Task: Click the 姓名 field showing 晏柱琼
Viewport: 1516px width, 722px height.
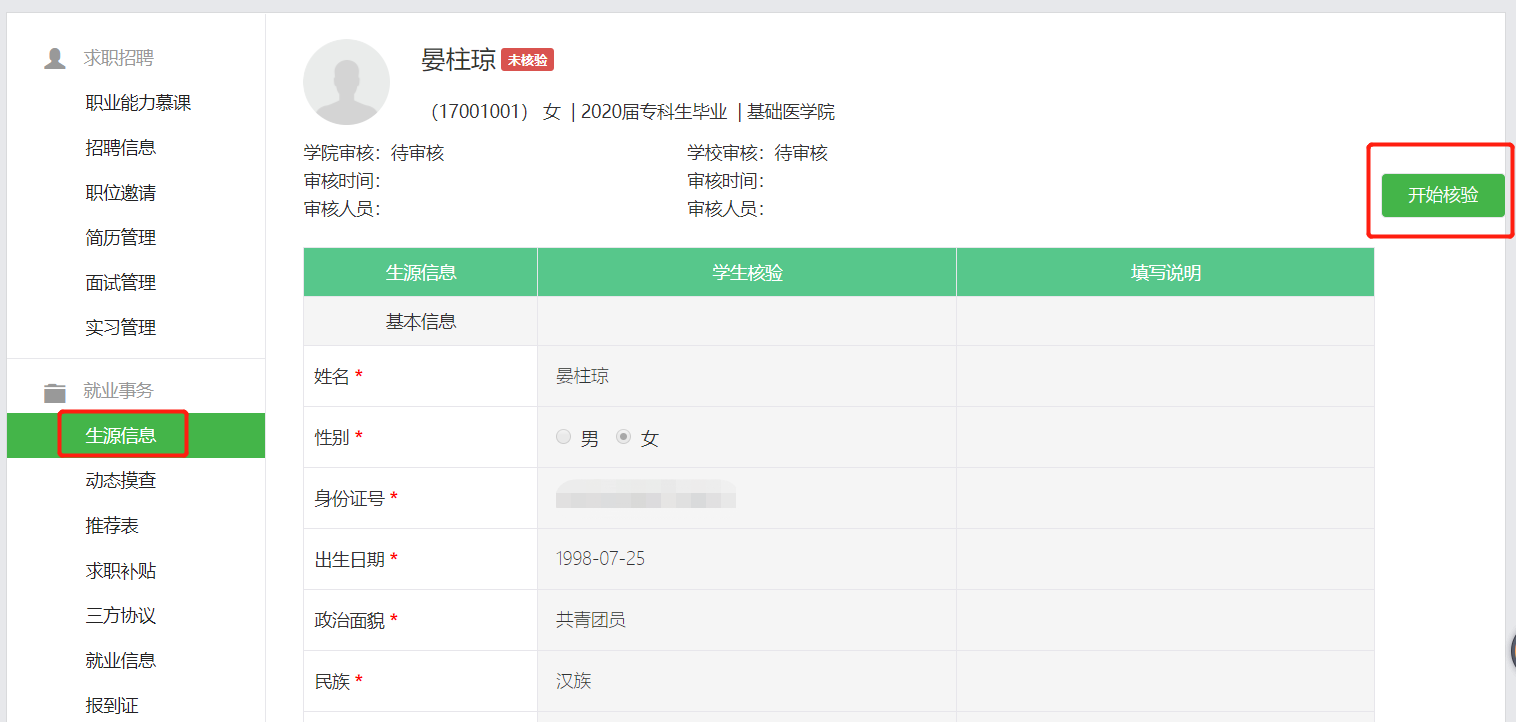Action: tap(745, 377)
